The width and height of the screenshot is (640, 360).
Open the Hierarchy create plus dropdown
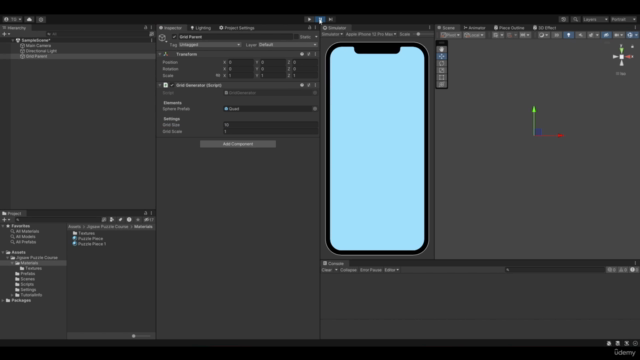click(6, 34)
